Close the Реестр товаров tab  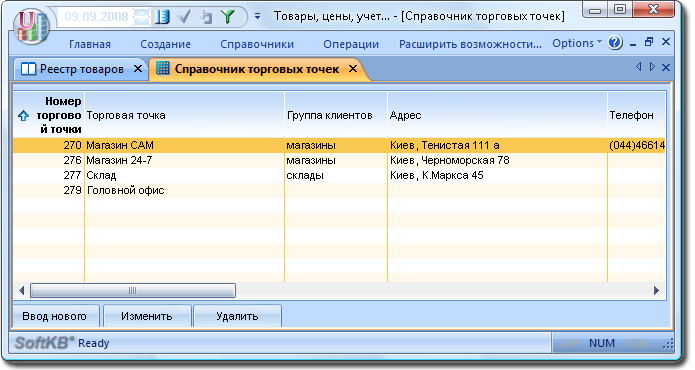(138, 69)
